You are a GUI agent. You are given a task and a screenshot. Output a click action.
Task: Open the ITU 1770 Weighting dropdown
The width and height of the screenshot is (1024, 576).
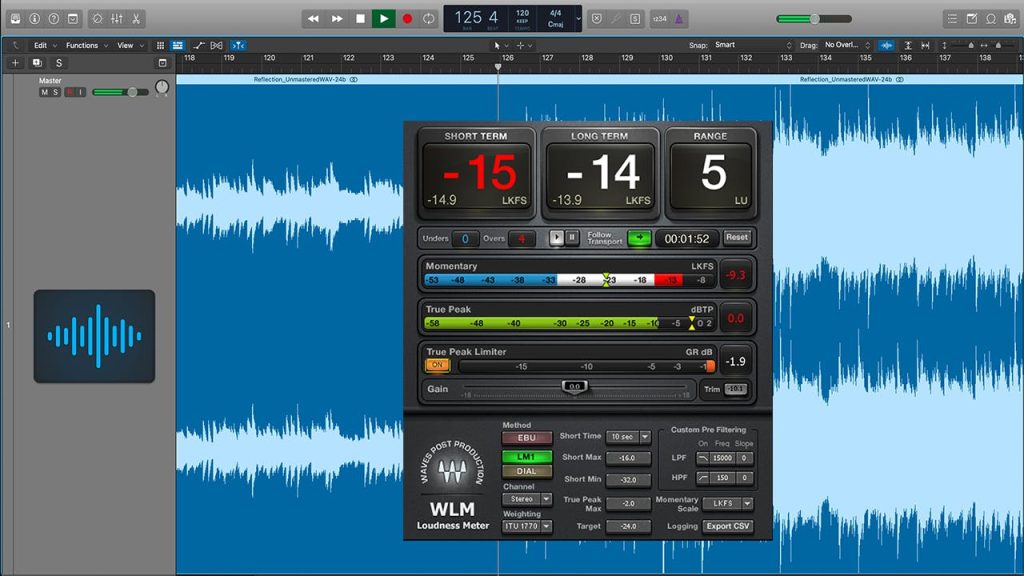point(526,526)
